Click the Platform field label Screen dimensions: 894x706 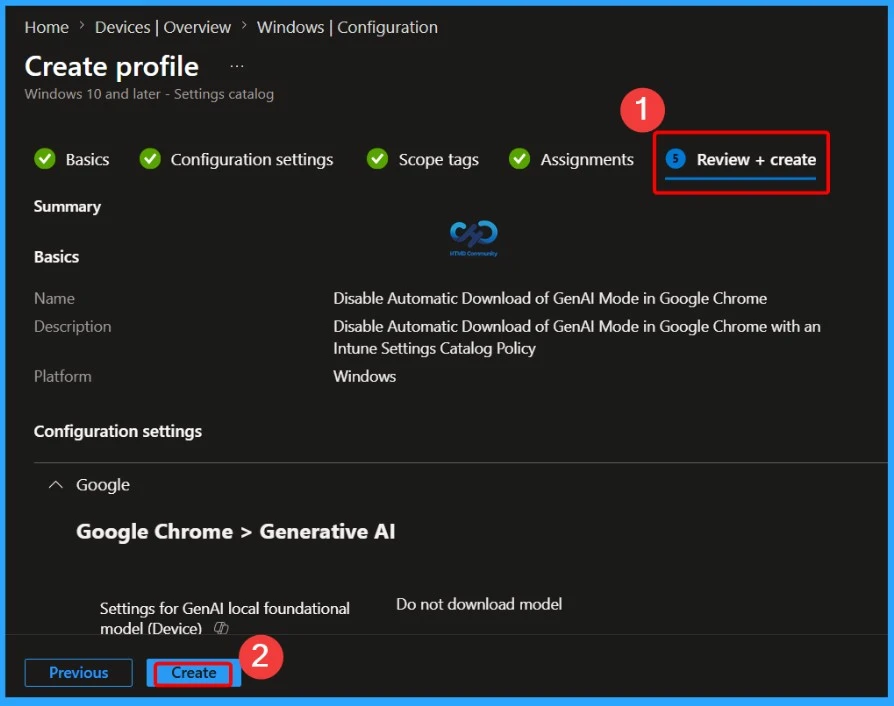click(63, 376)
